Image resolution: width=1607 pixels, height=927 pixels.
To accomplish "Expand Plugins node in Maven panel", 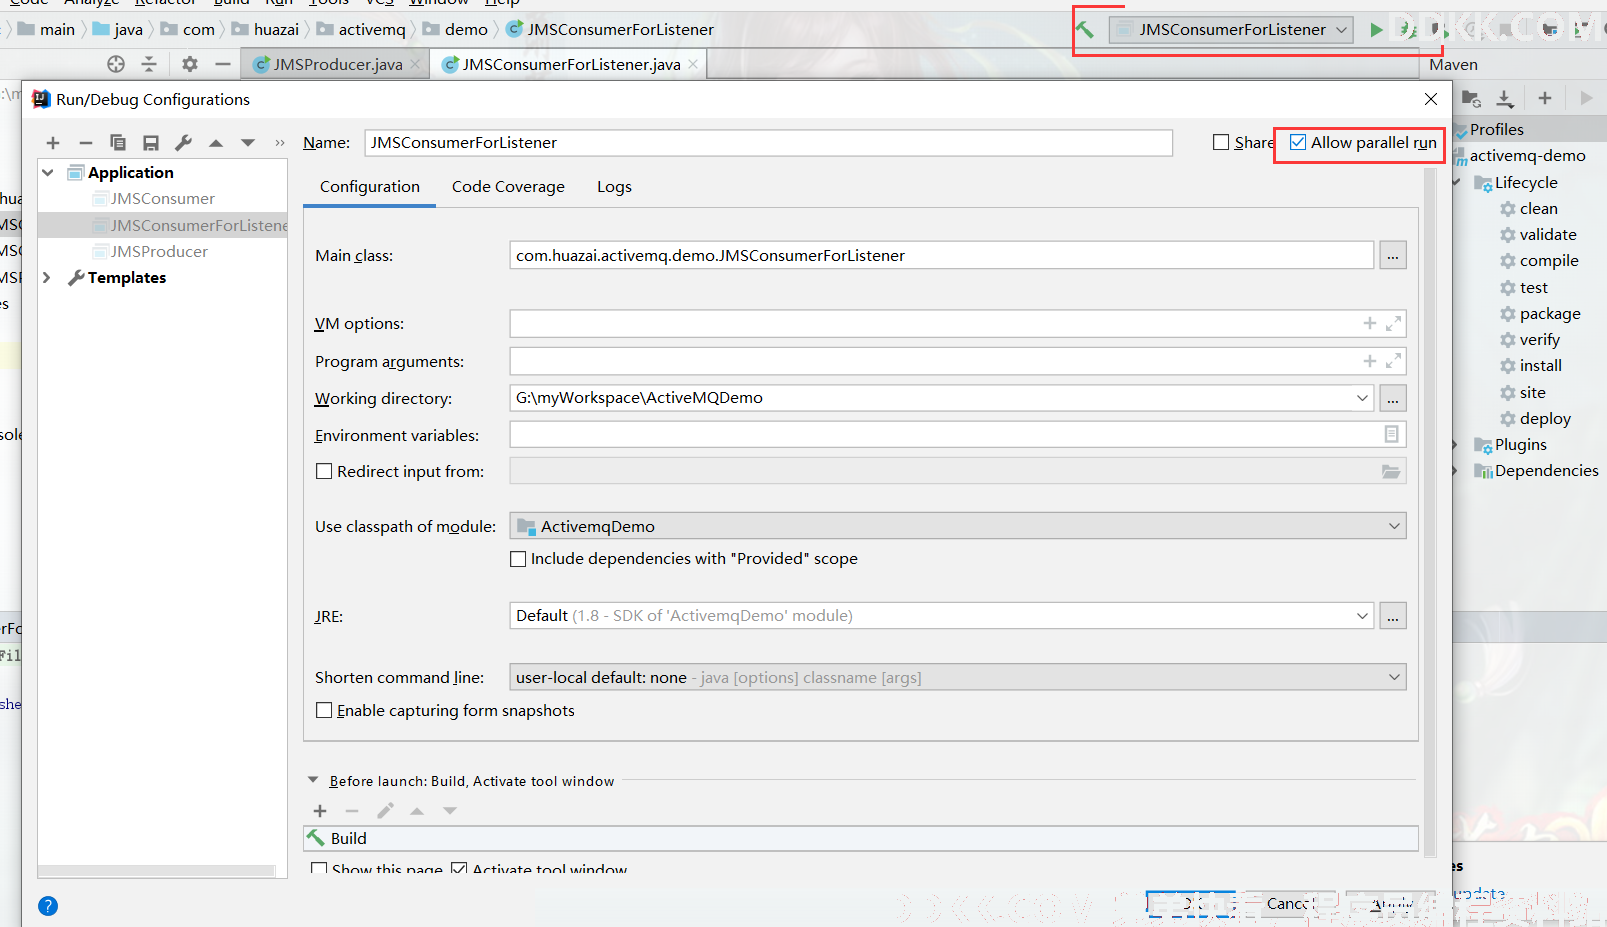I will click(x=1457, y=444).
